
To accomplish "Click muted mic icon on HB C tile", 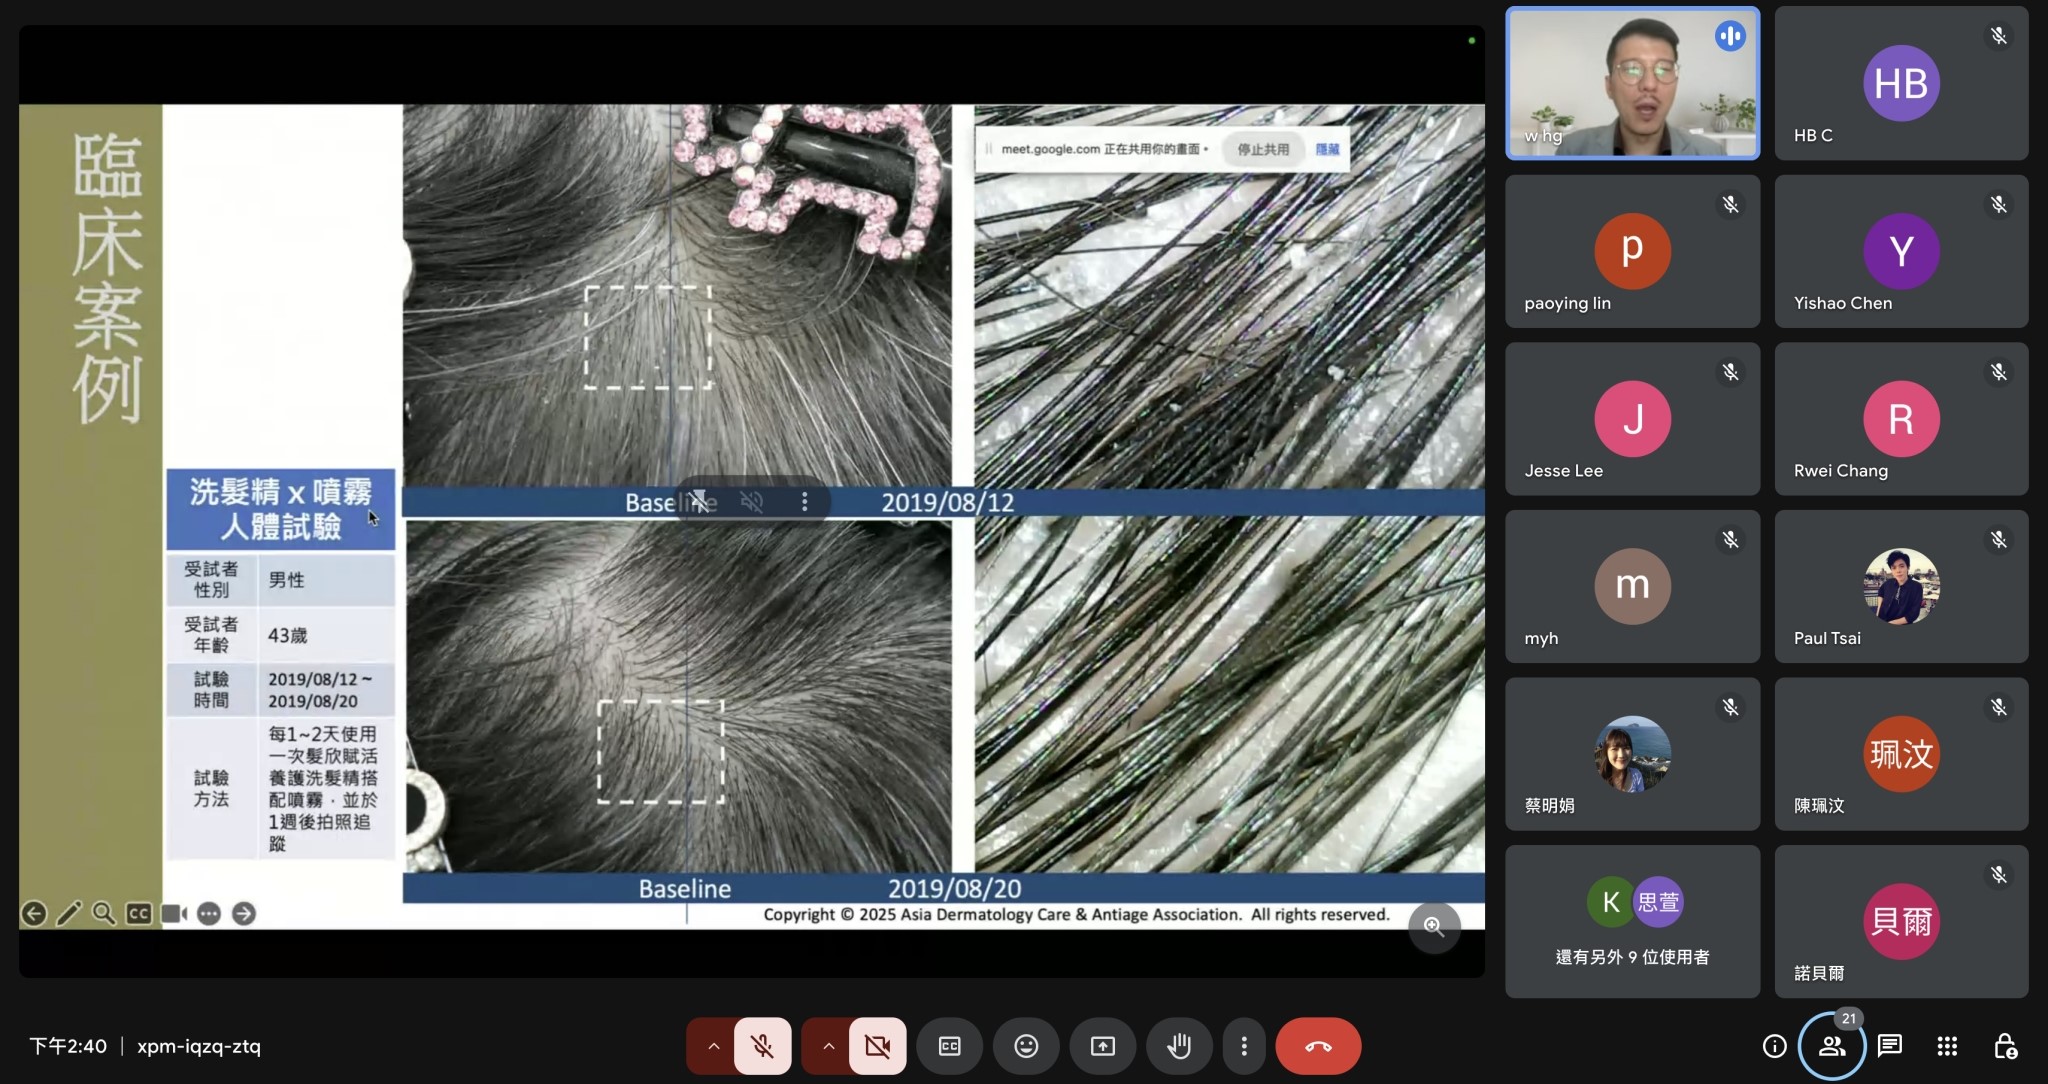I will (x=1998, y=36).
